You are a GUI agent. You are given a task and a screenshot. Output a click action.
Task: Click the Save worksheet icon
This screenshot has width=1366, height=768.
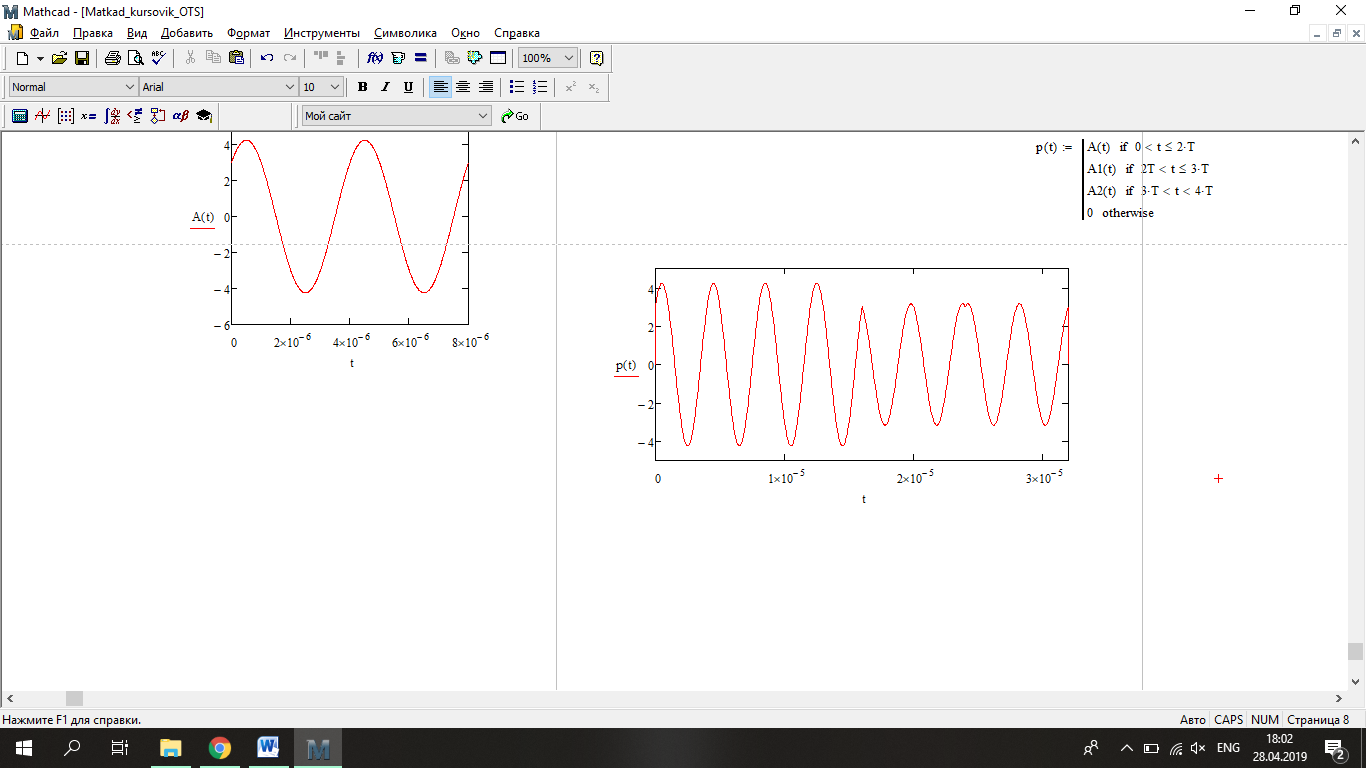coord(82,58)
